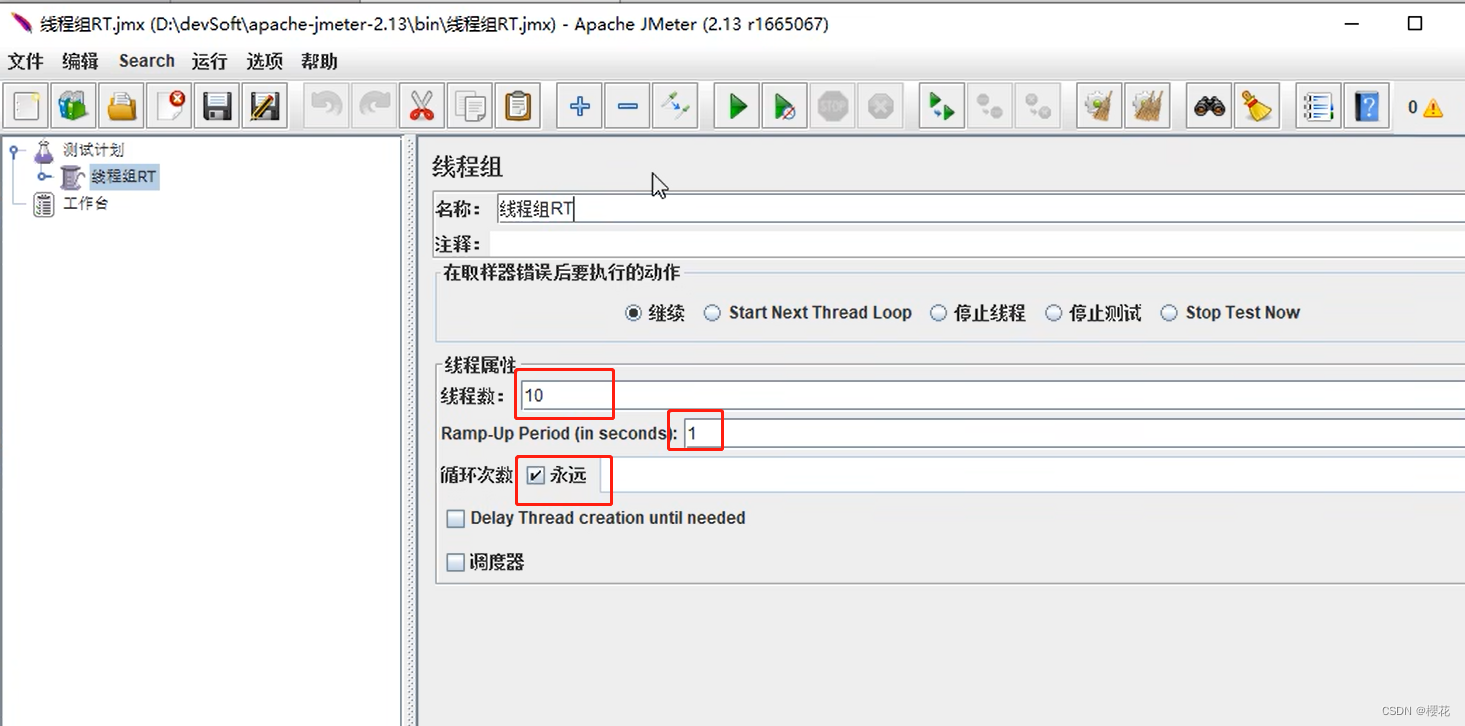The width and height of the screenshot is (1465, 726).
Task: Select the 继续 radio button
Action: [x=633, y=313]
